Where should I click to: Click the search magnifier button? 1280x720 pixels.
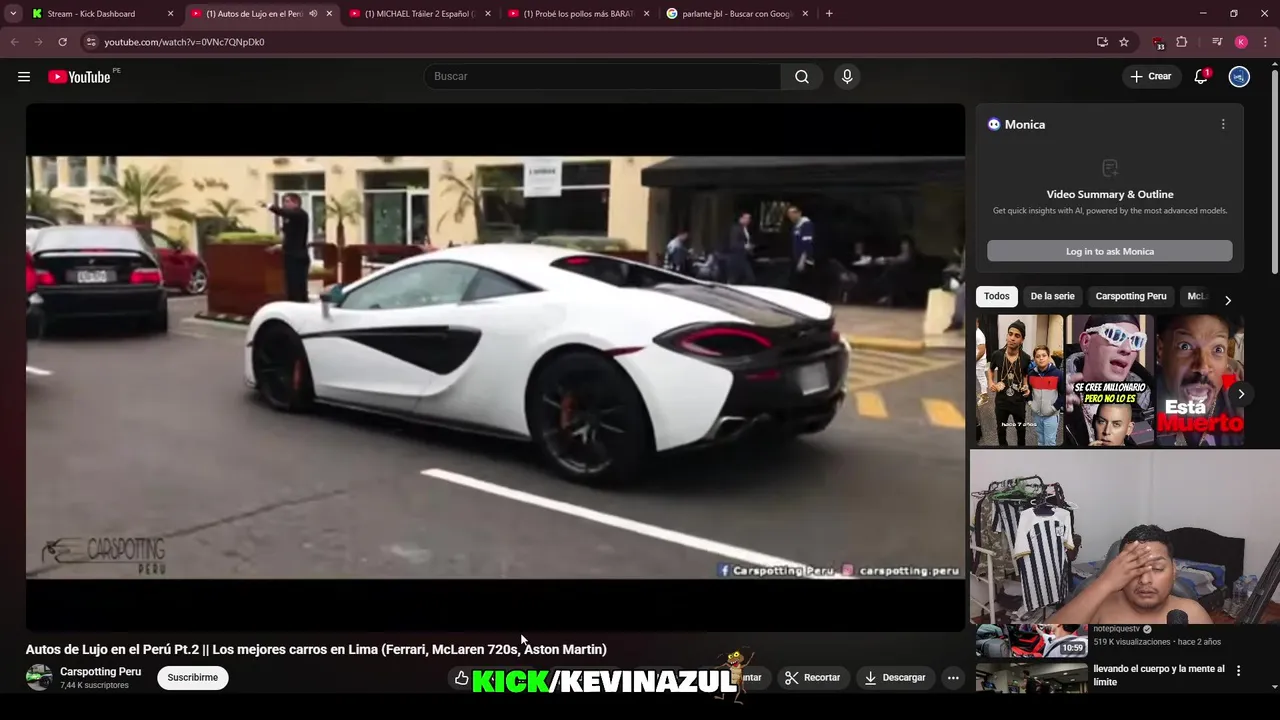point(802,77)
